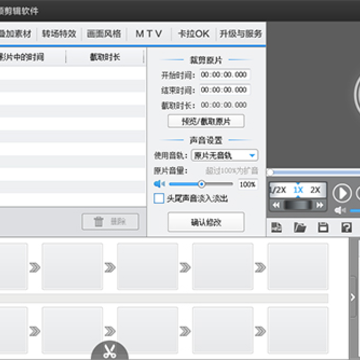Click the 截取时长 column header

tap(105, 57)
